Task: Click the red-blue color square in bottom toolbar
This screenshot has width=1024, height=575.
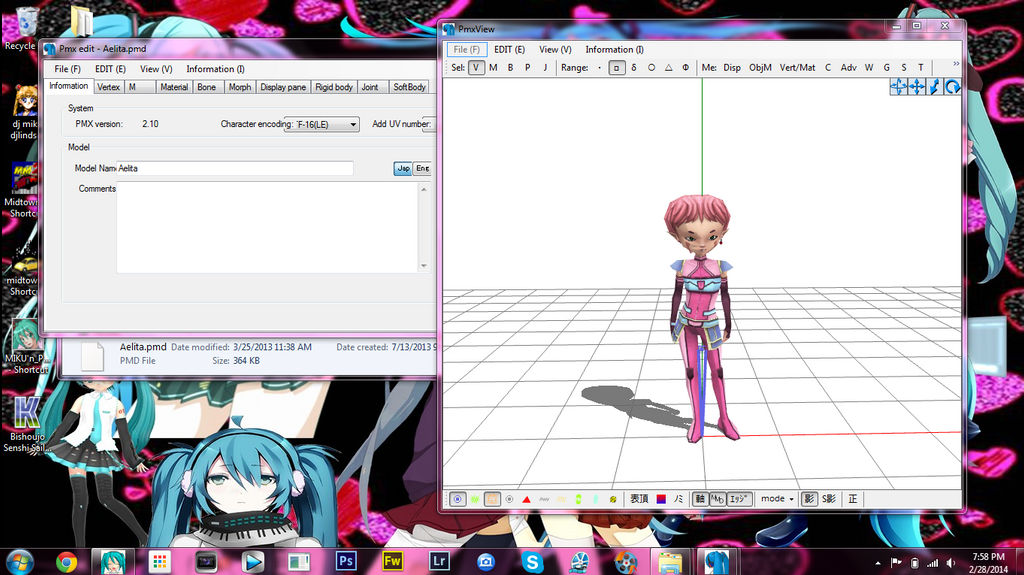Action: click(661, 499)
